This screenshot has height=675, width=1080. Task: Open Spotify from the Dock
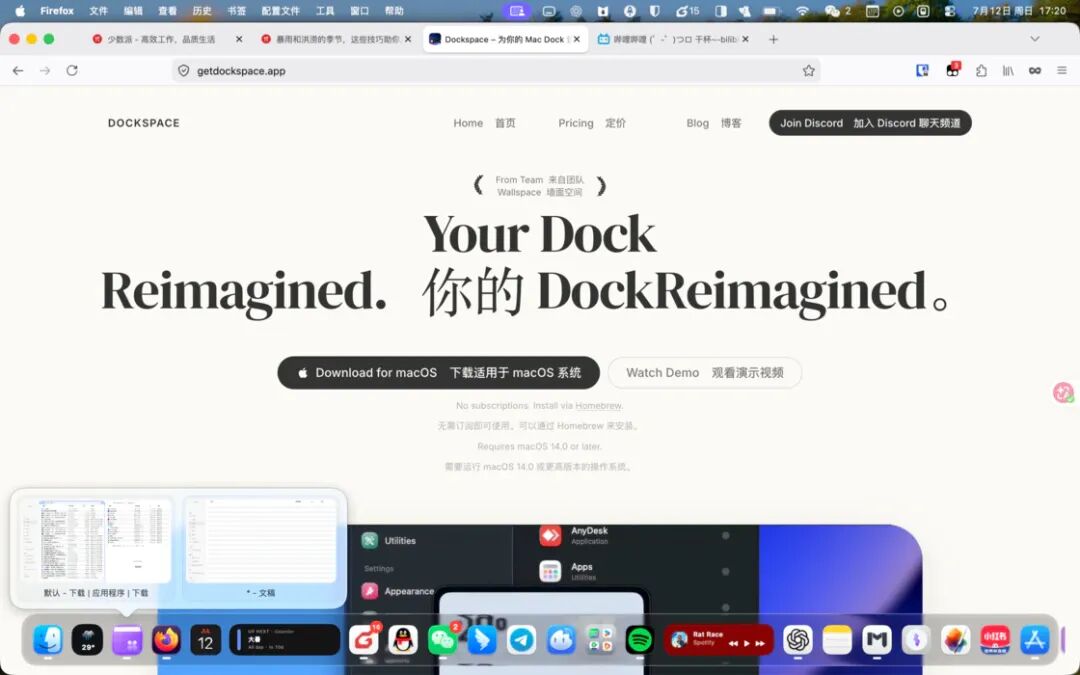[640, 640]
